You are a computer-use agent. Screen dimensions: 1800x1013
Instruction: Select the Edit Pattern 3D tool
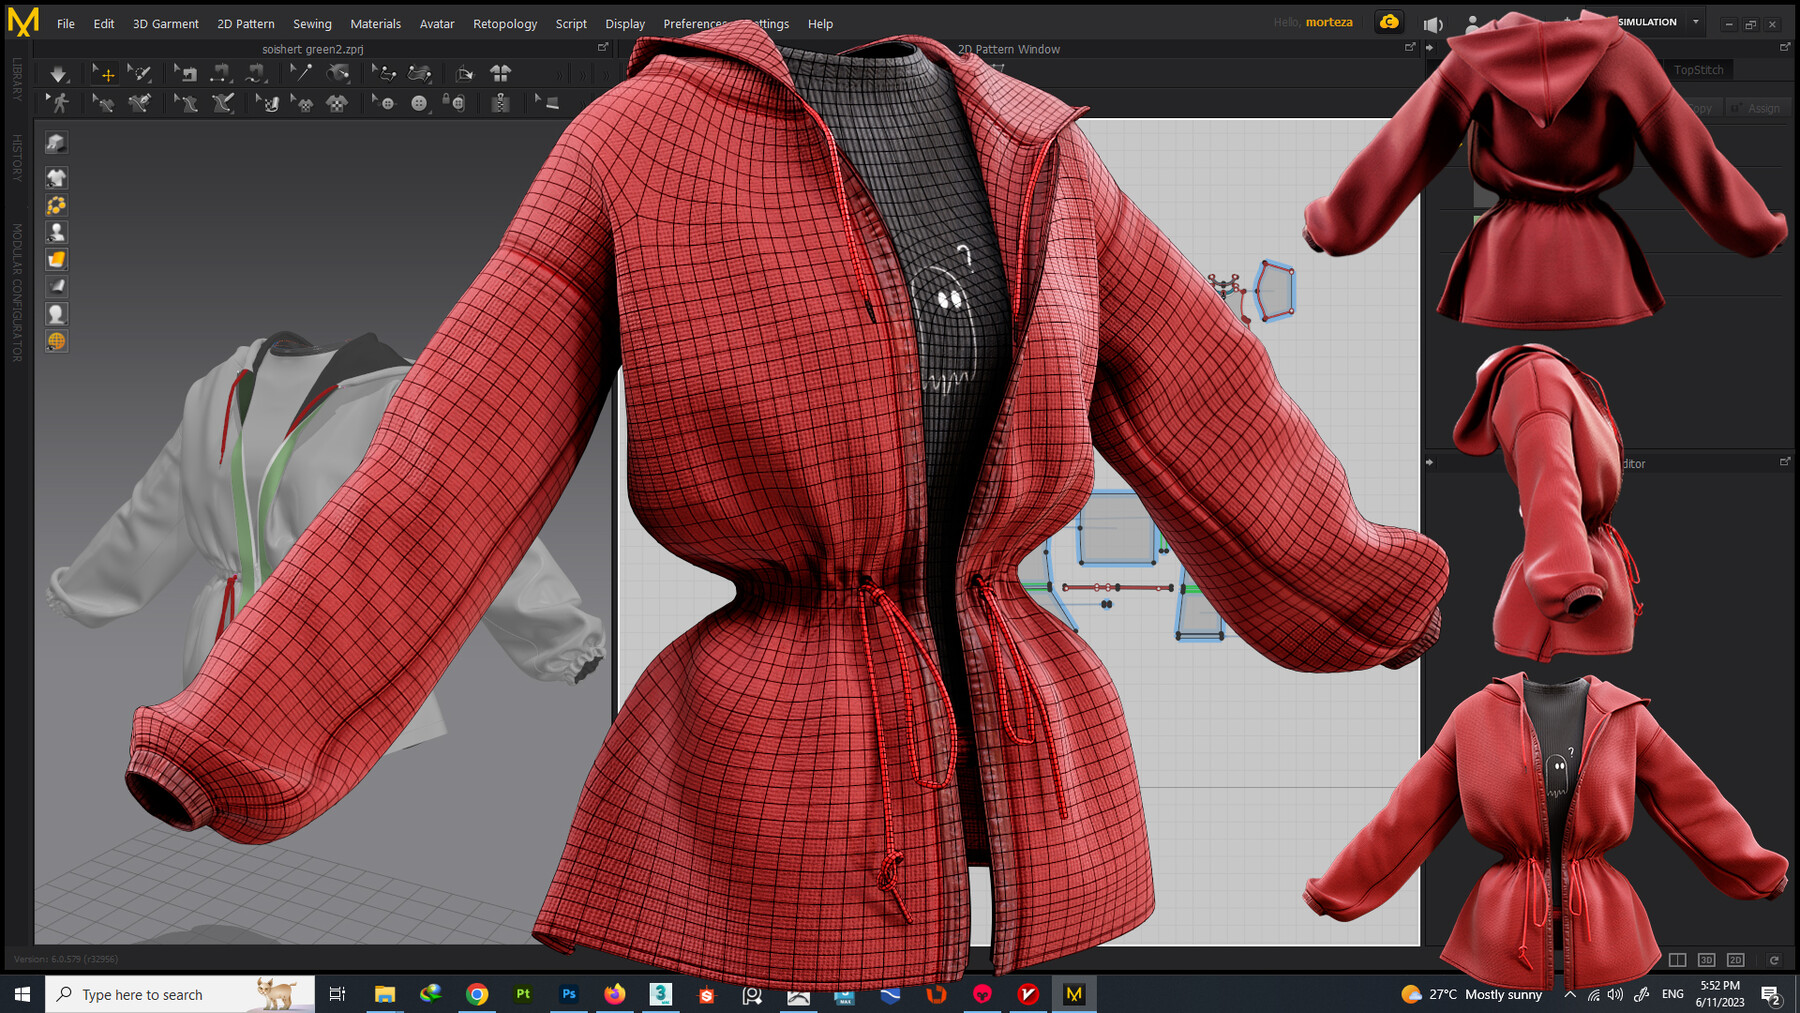pyautogui.click(x=384, y=74)
